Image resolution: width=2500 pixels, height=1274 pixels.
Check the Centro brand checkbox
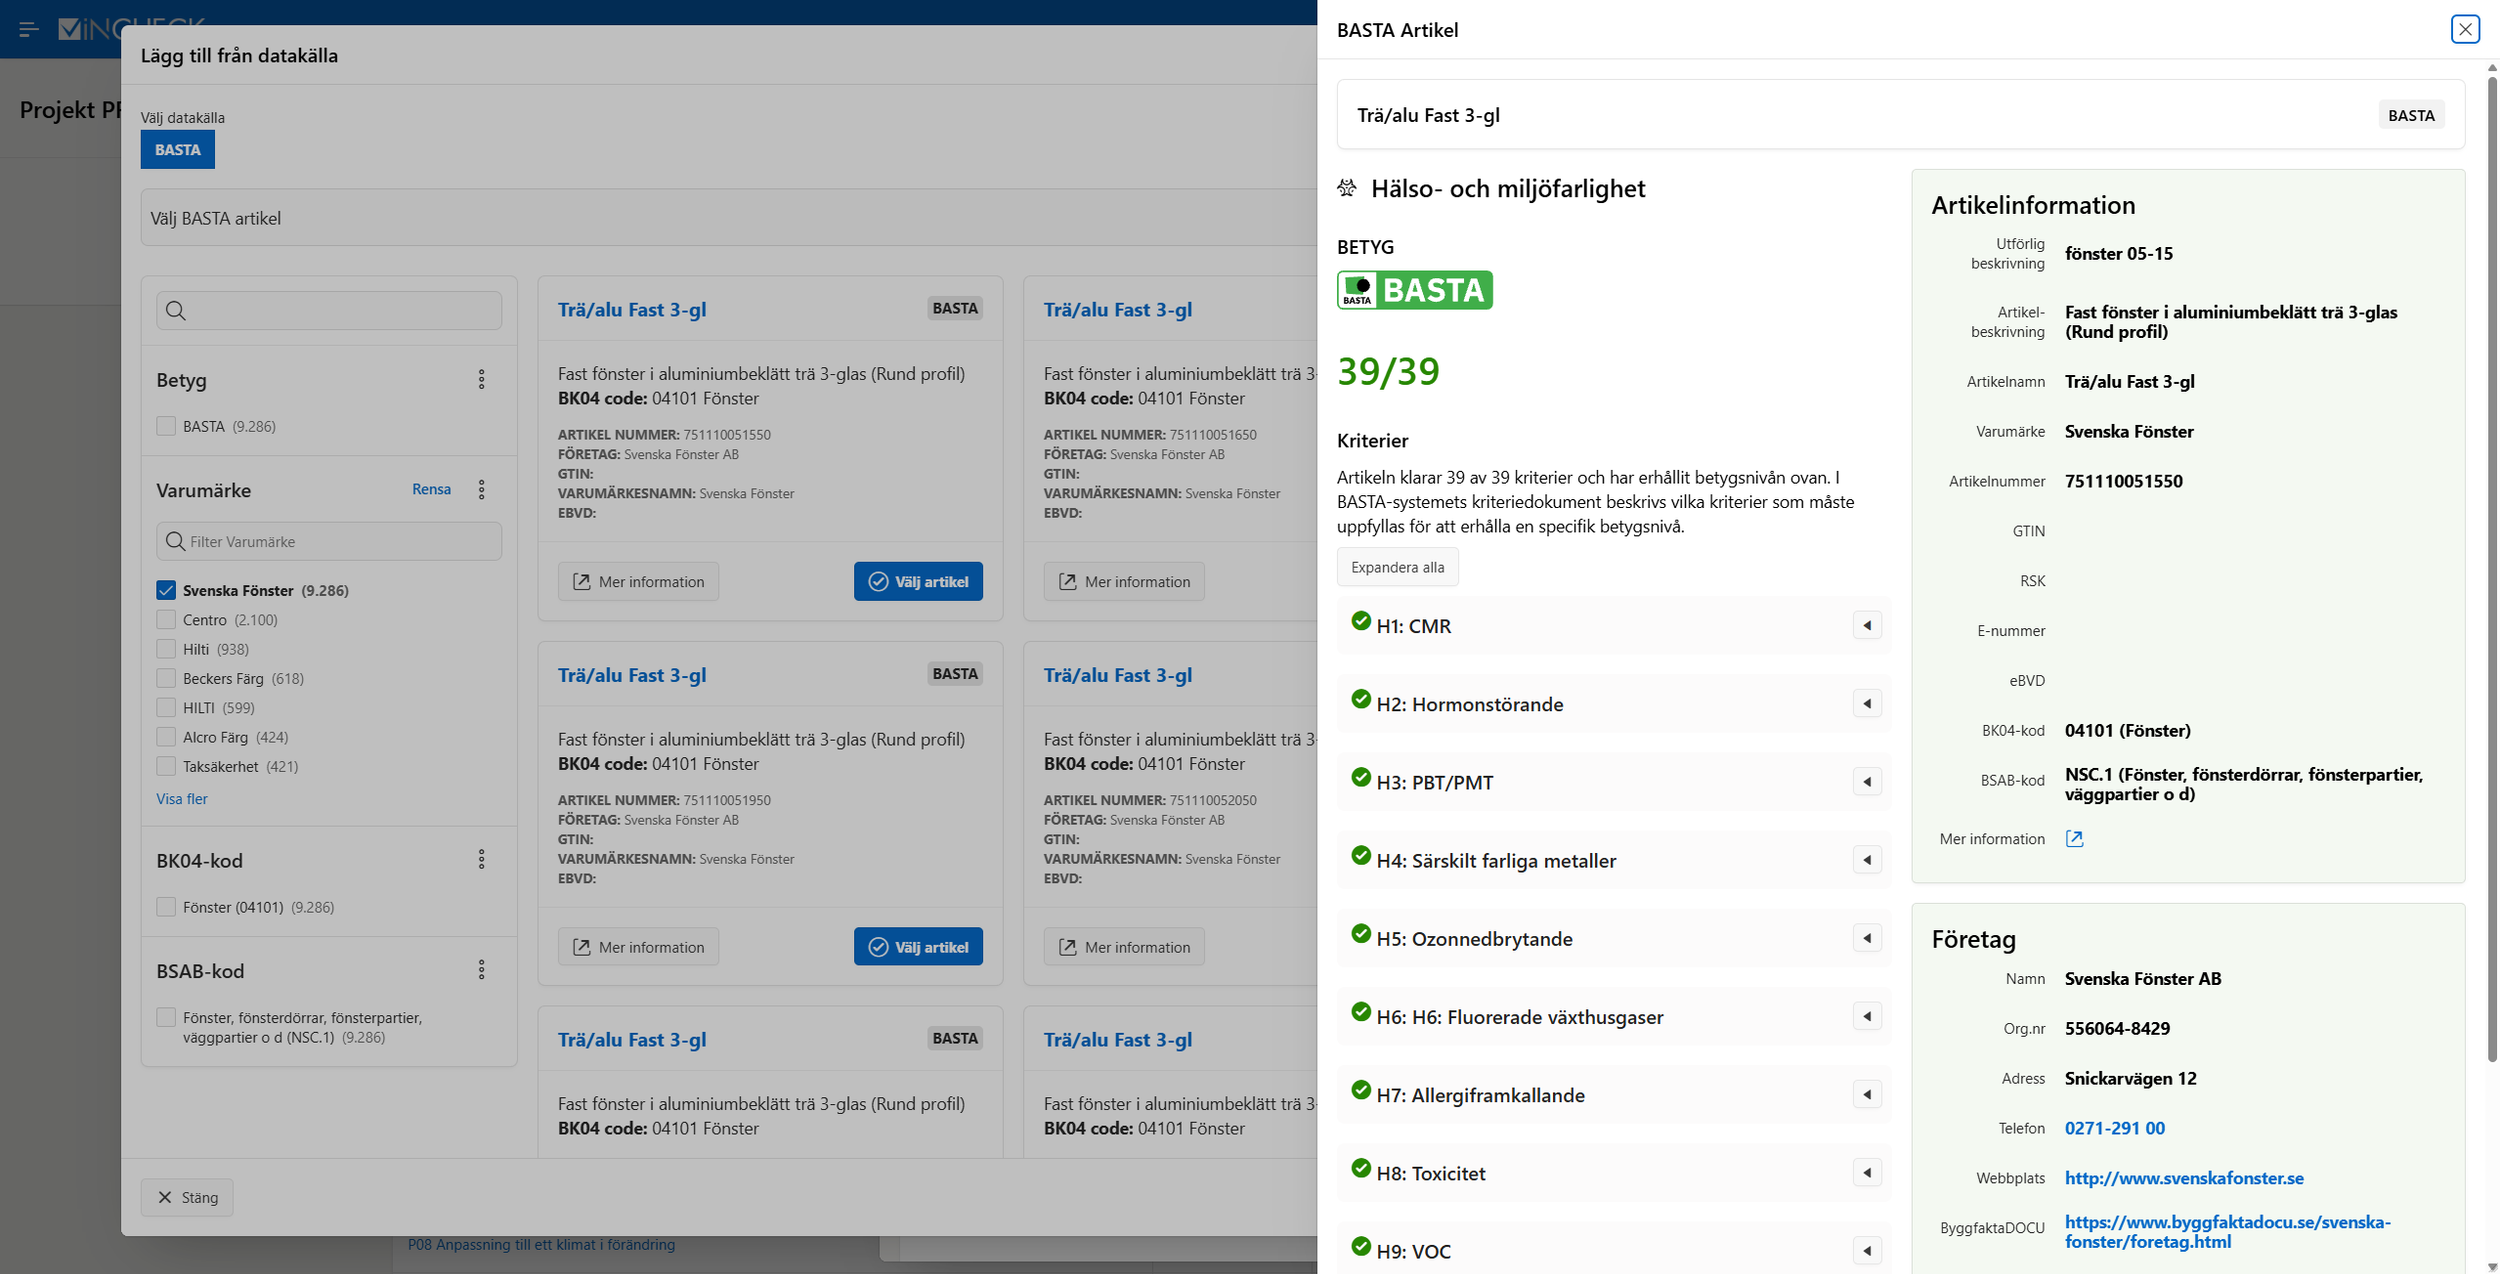(166, 620)
